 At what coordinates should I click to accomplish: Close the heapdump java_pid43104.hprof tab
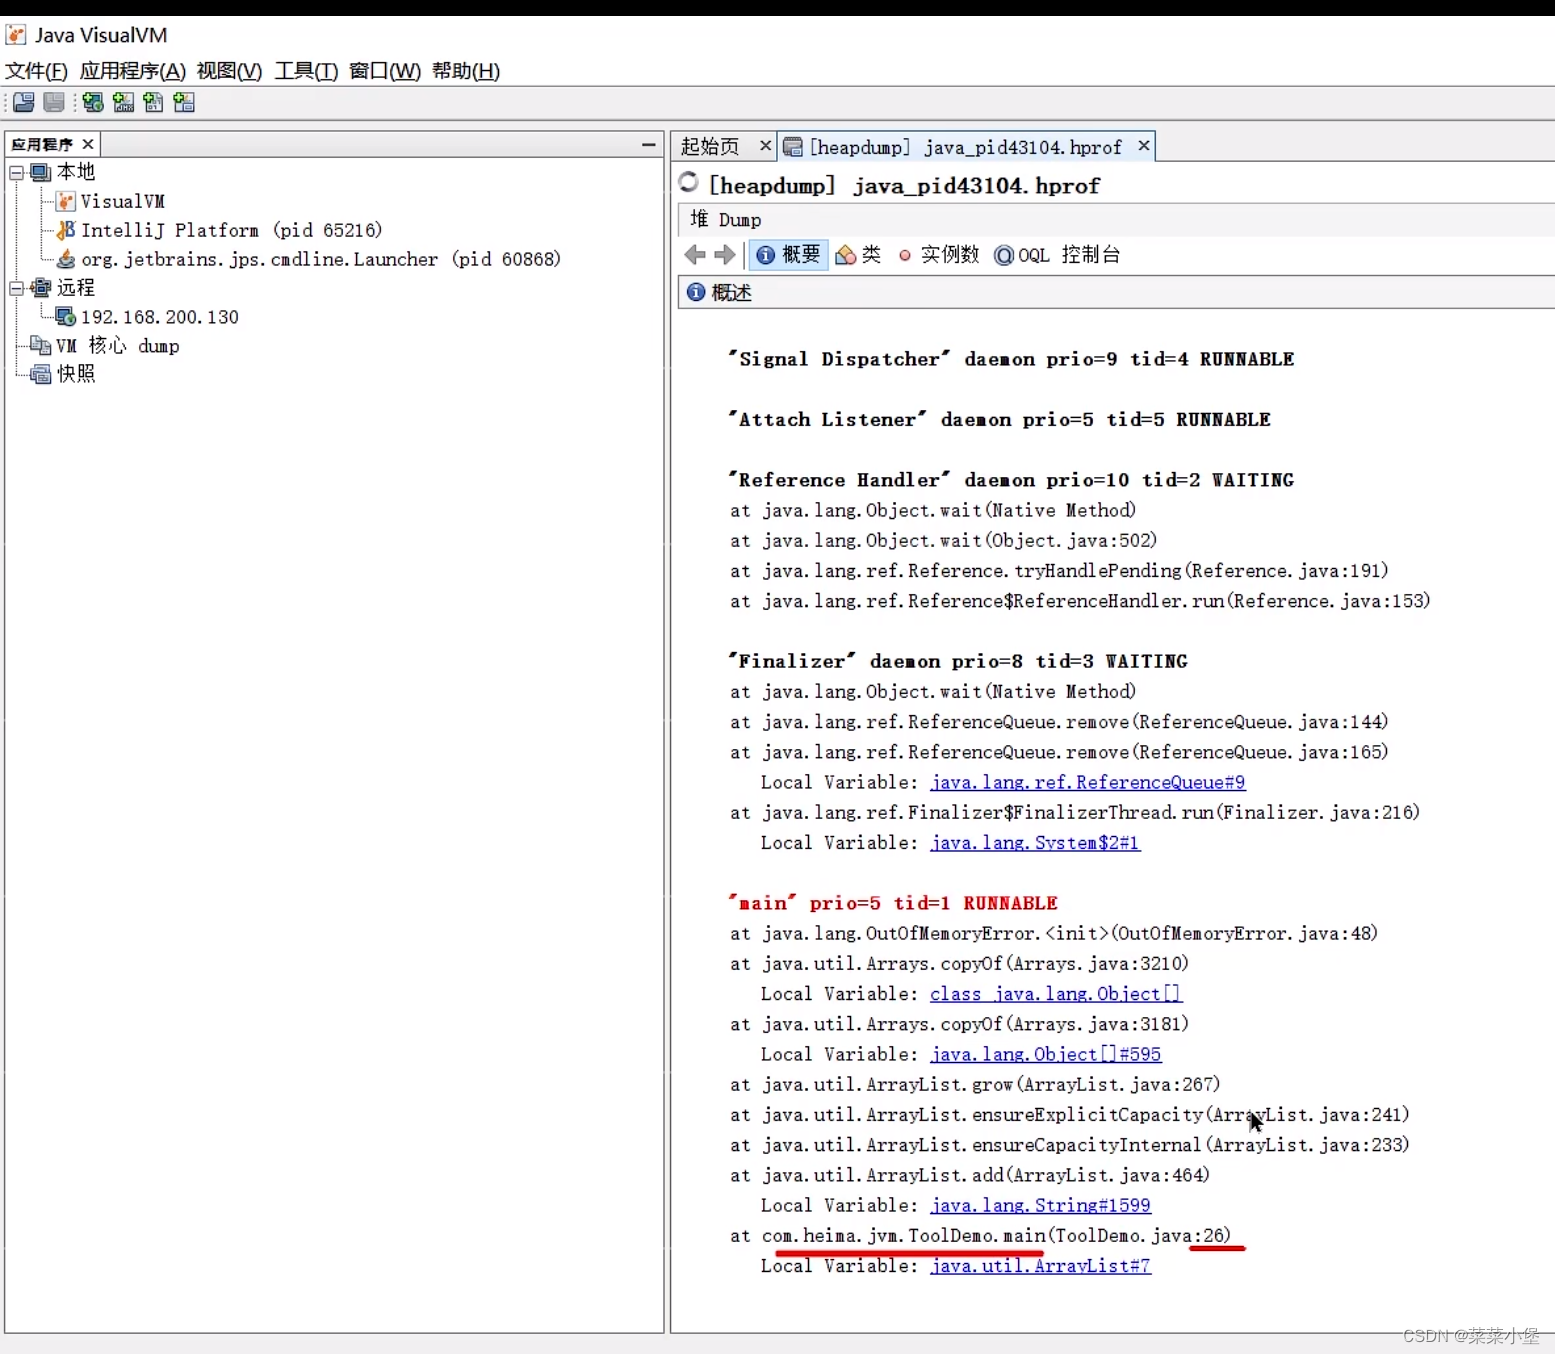pyautogui.click(x=1143, y=146)
